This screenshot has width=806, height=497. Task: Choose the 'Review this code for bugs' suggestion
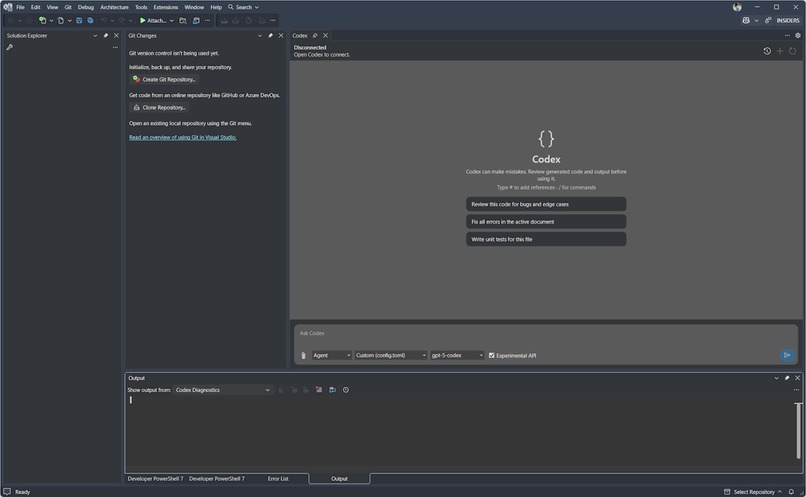coord(546,204)
